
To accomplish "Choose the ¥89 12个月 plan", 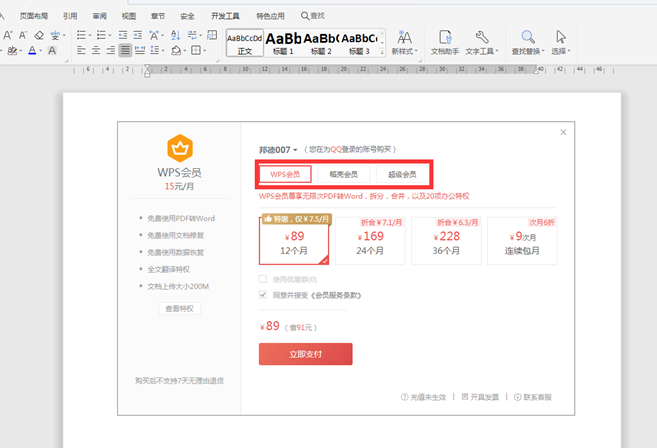I will coord(294,241).
